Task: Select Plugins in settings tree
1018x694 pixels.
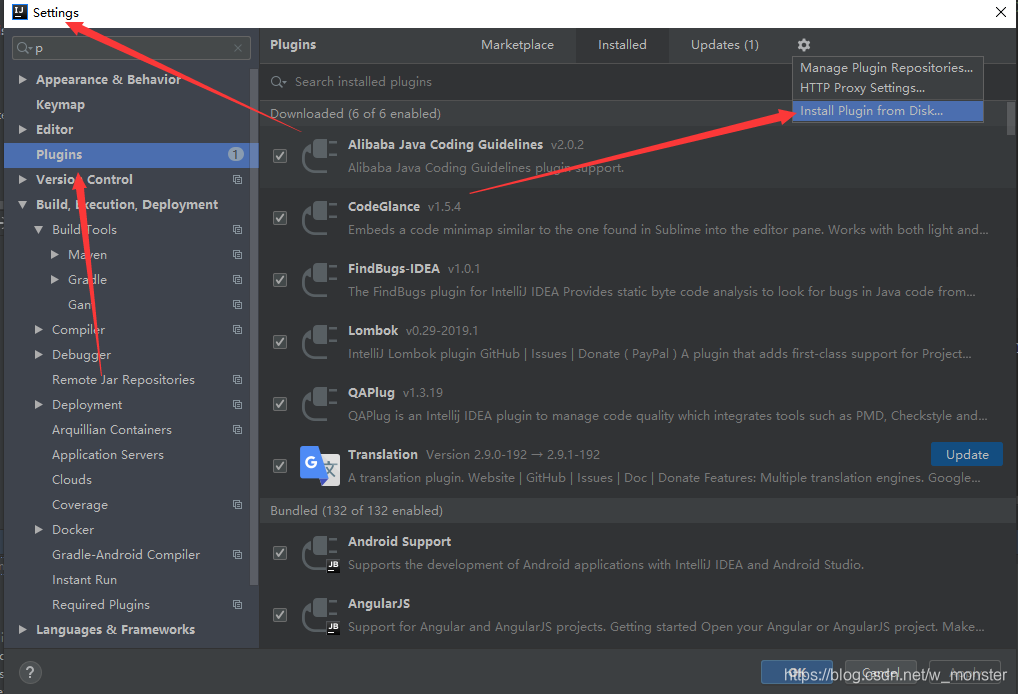Action: 131,155
